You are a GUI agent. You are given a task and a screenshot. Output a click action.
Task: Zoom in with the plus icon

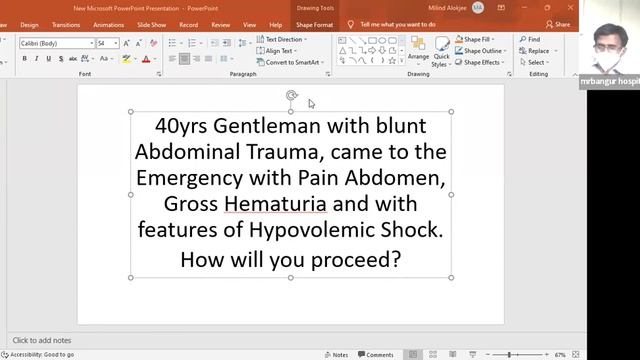547,354
